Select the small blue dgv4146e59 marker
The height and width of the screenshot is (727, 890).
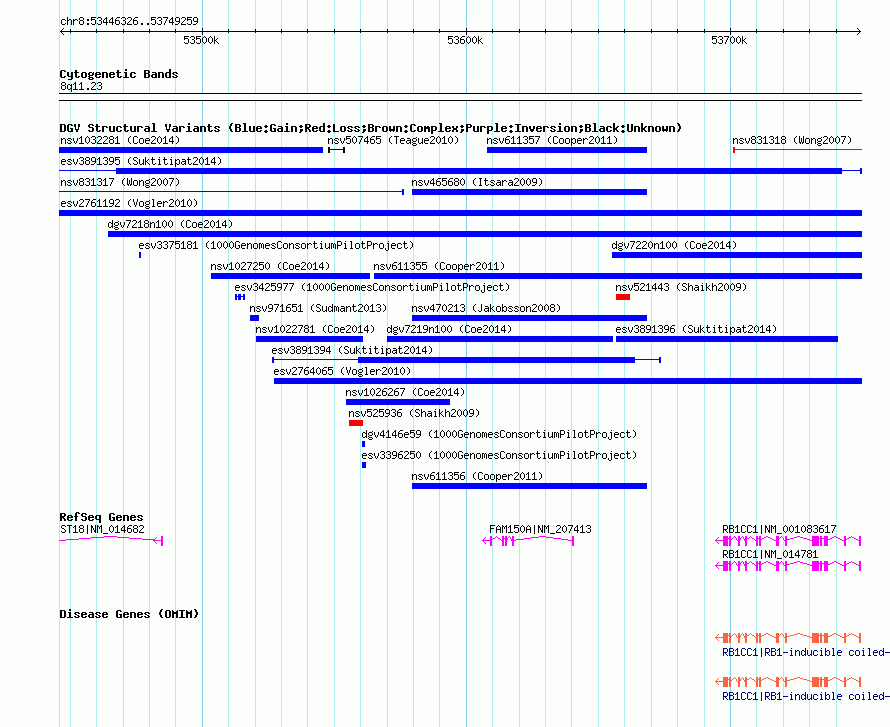[x=363, y=444]
